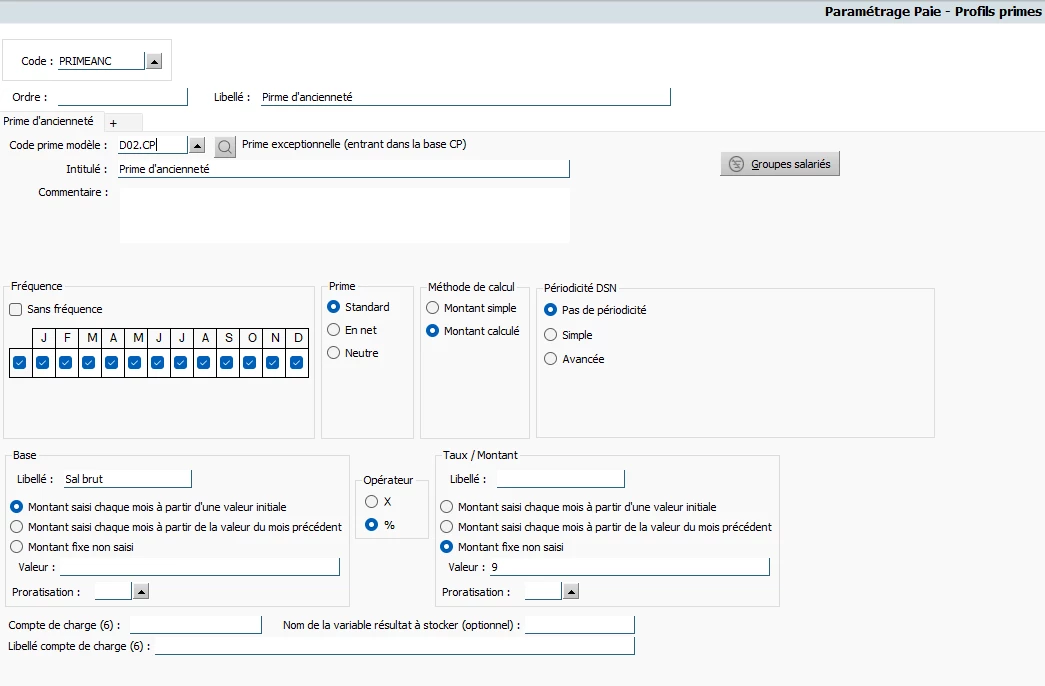Uncheck the D month checkbox
1045x686 pixels.
point(297,363)
